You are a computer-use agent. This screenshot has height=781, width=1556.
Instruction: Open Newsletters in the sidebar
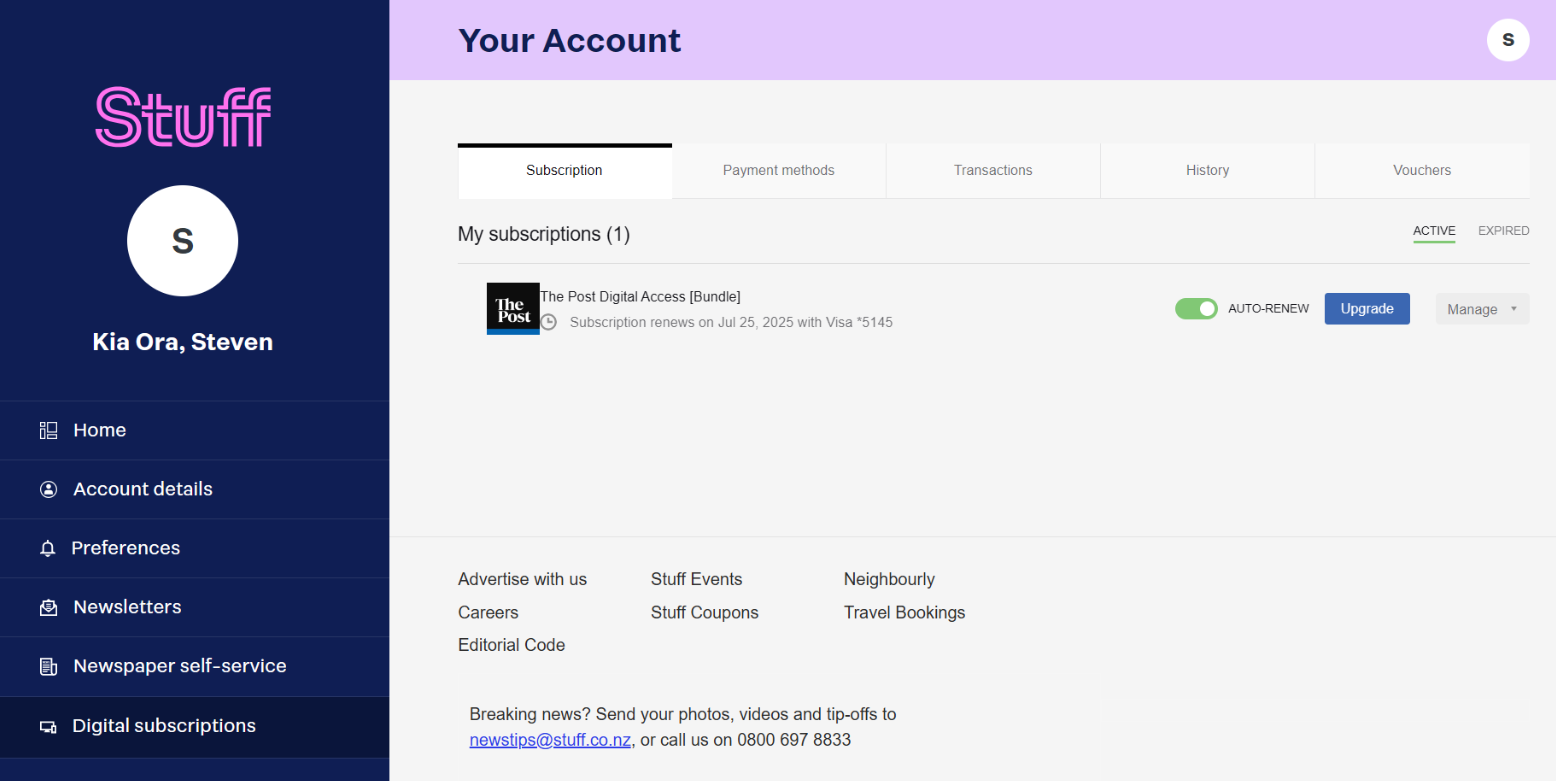tap(195, 607)
